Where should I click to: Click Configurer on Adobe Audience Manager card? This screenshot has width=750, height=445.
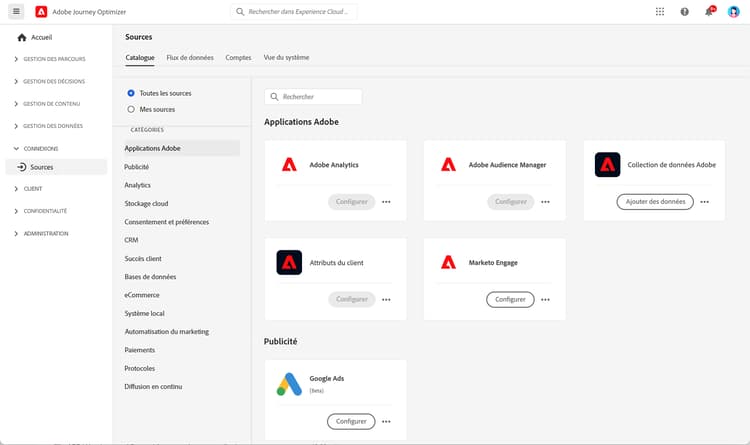pyautogui.click(x=511, y=202)
